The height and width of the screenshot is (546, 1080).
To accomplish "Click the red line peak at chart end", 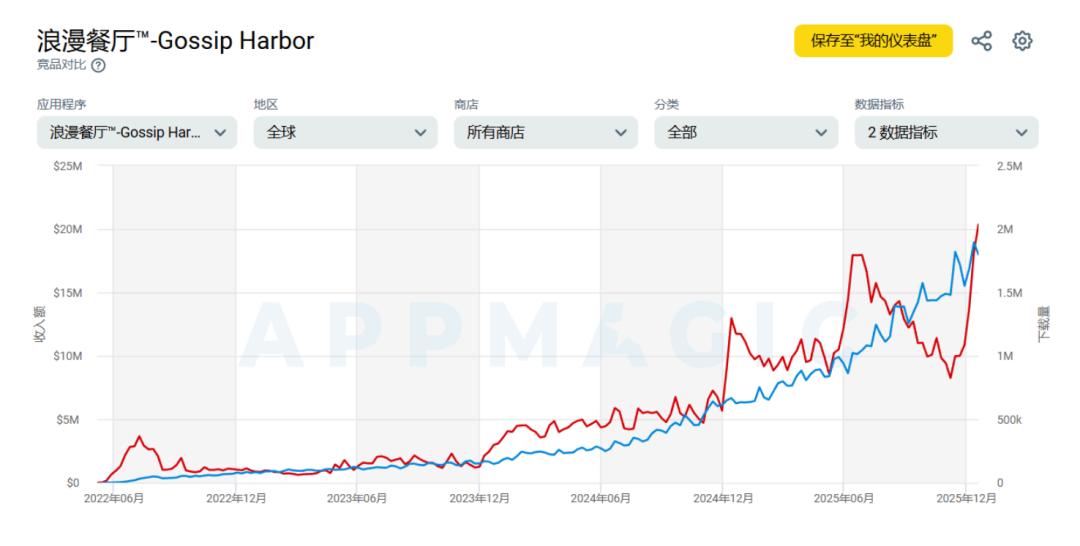I will [977, 225].
